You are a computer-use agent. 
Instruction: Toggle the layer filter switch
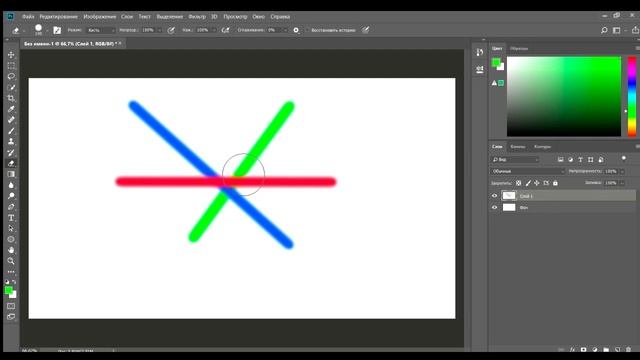click(623, 158)
